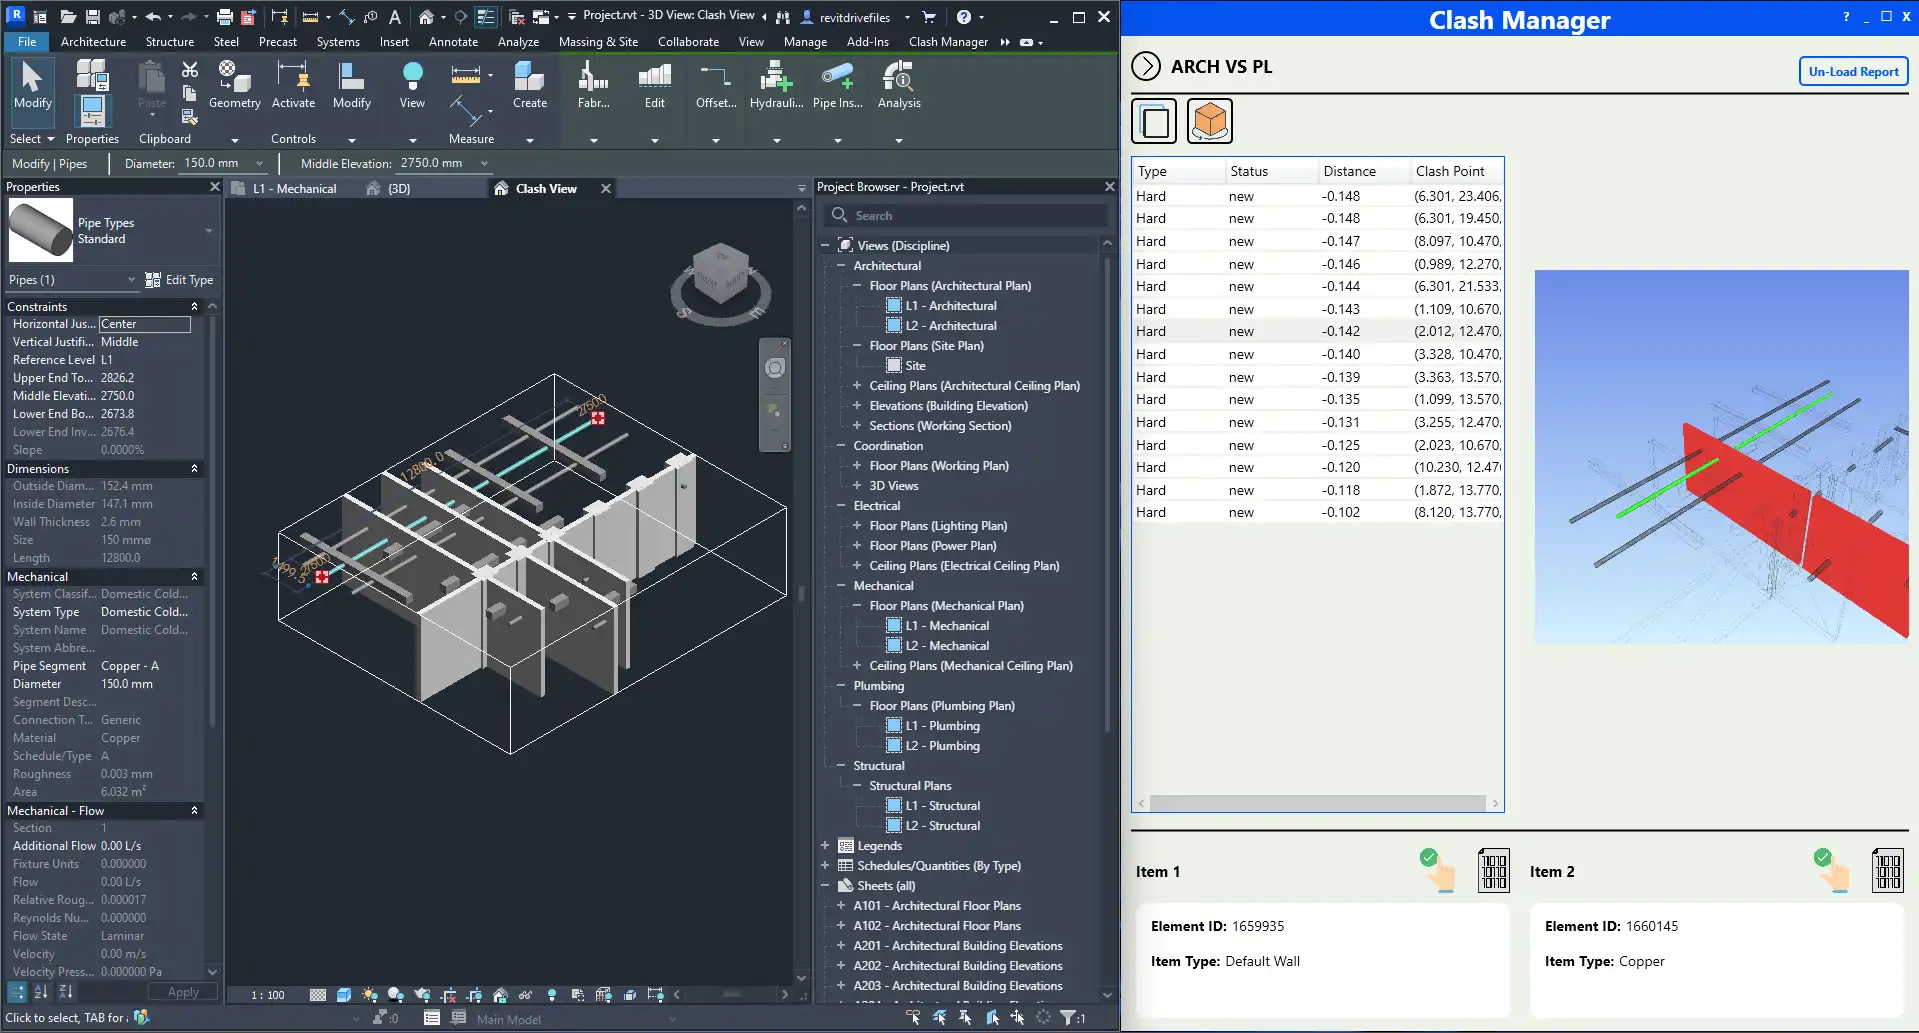The height and width of the screenshot is (1033, 1919).
Task: Click the Edit Type button
Action: 179,280
